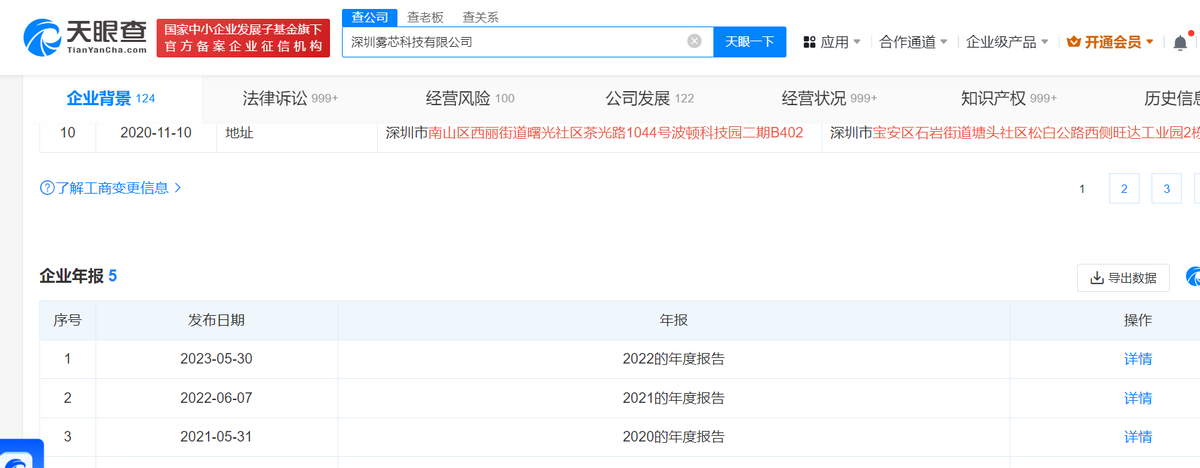Viewport: 1200px width, 468px height.
Task: Click the 应用 grid icon
Action: [809, 42]
